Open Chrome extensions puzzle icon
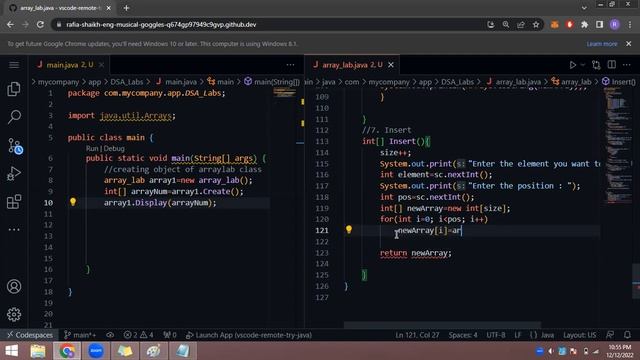Screen dimensions: 640x360 (584, 24)
